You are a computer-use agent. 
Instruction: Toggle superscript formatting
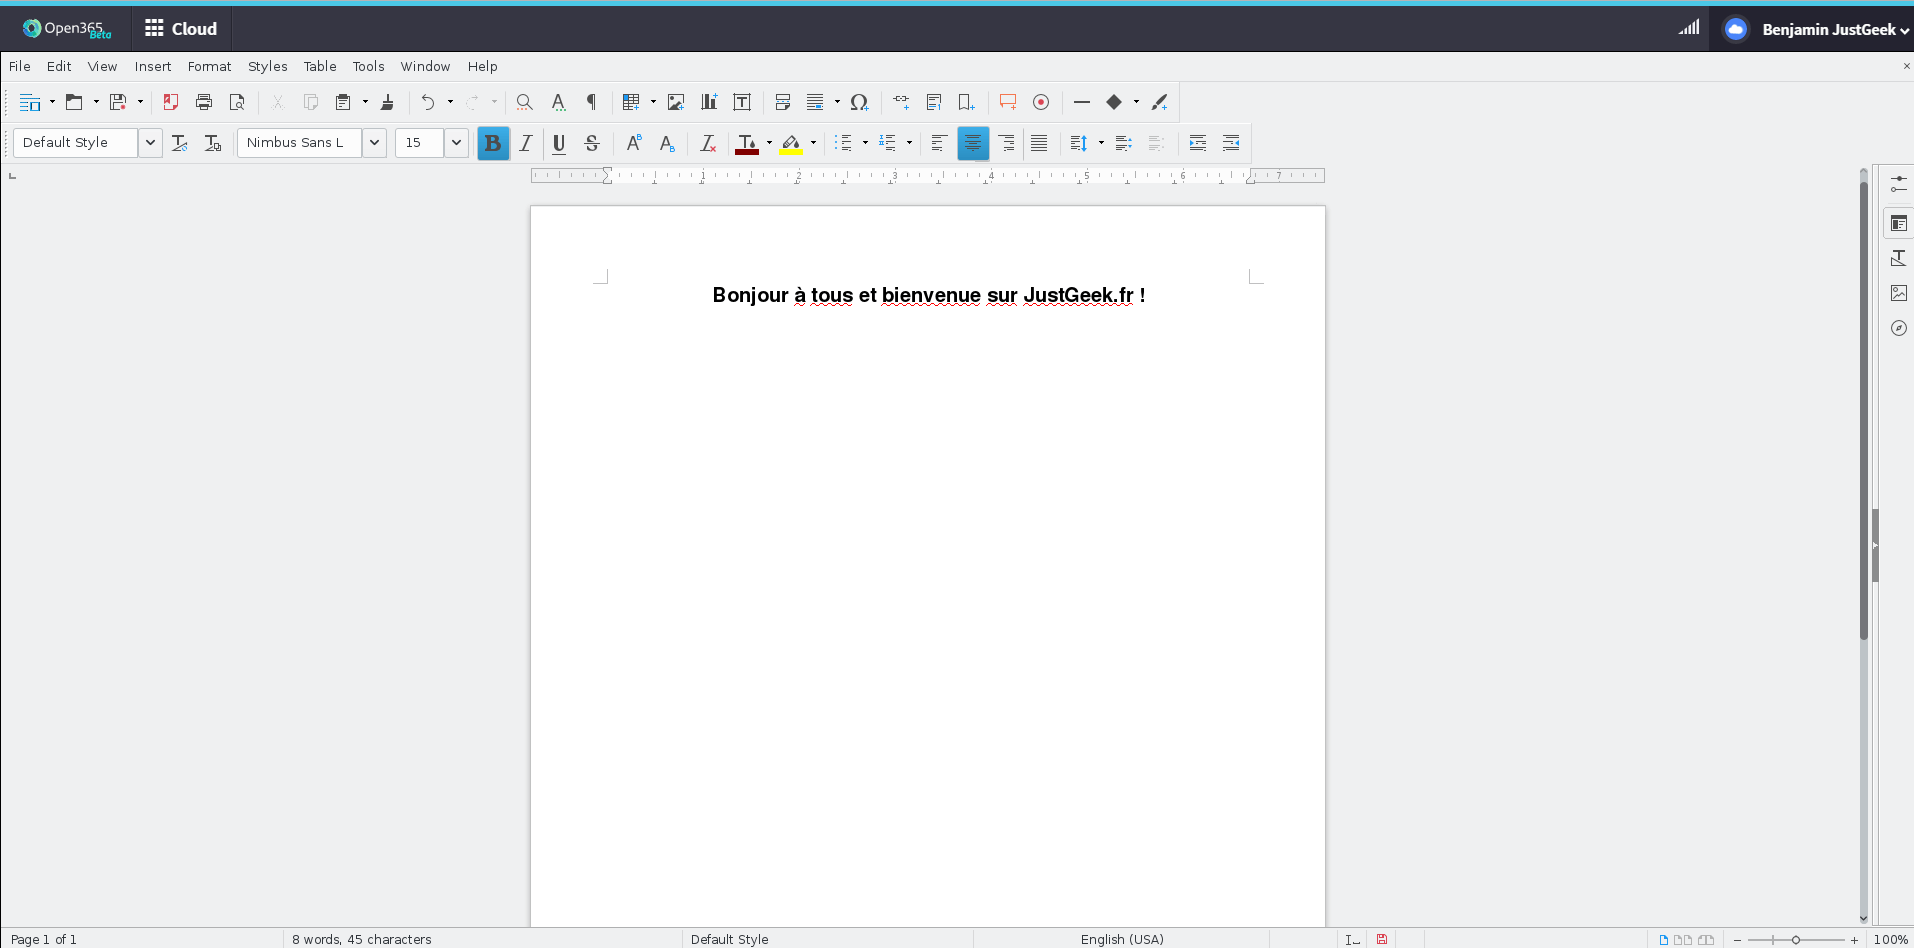(x=634, y=143)
